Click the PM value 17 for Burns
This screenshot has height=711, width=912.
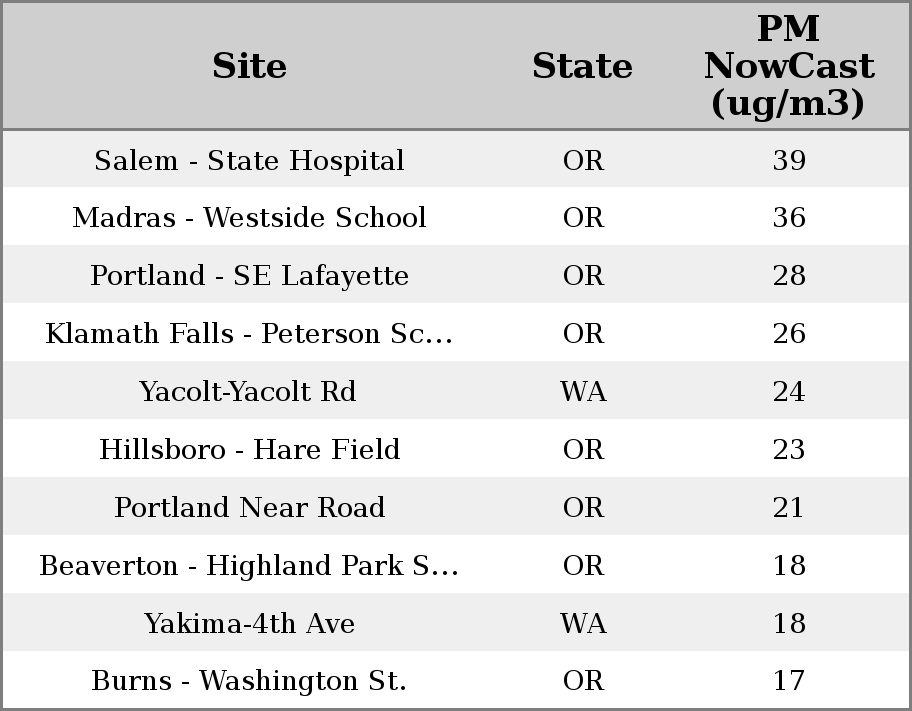coord(789,681)
